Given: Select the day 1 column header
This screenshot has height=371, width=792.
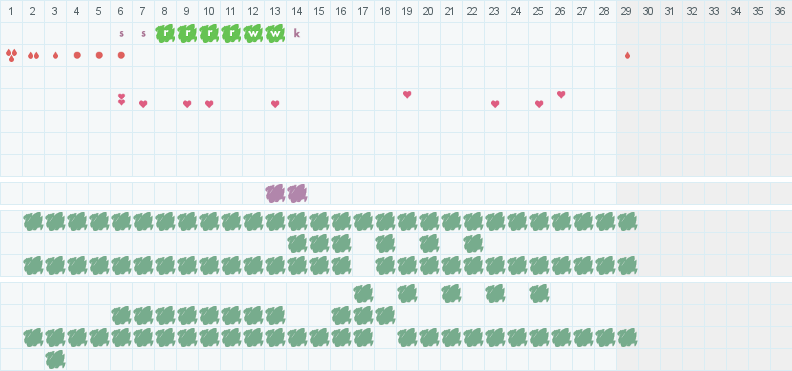Looking at the screenshot, I should [x=11, y=11].
